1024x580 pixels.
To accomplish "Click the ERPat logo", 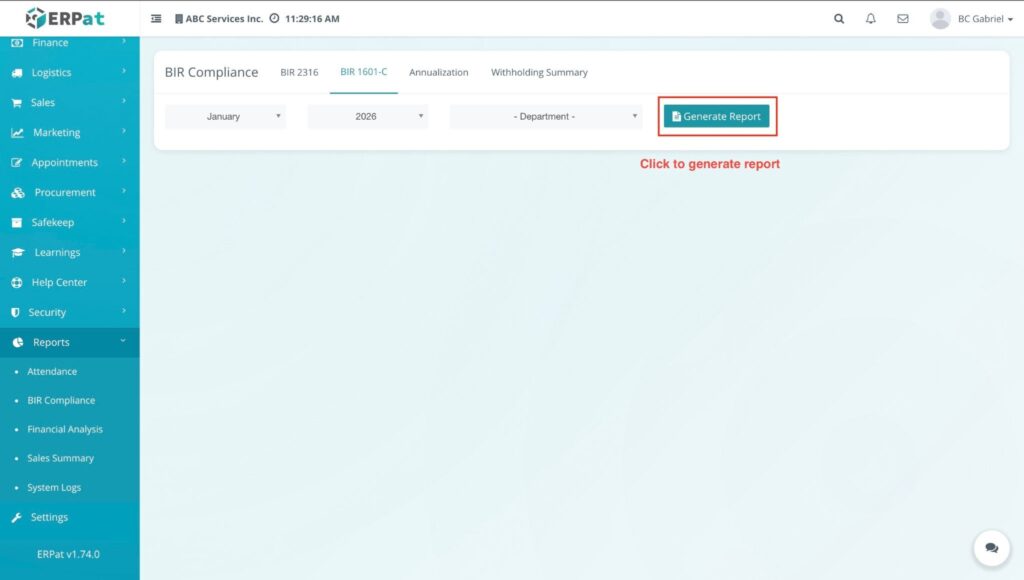I will [x=65, y=18].
